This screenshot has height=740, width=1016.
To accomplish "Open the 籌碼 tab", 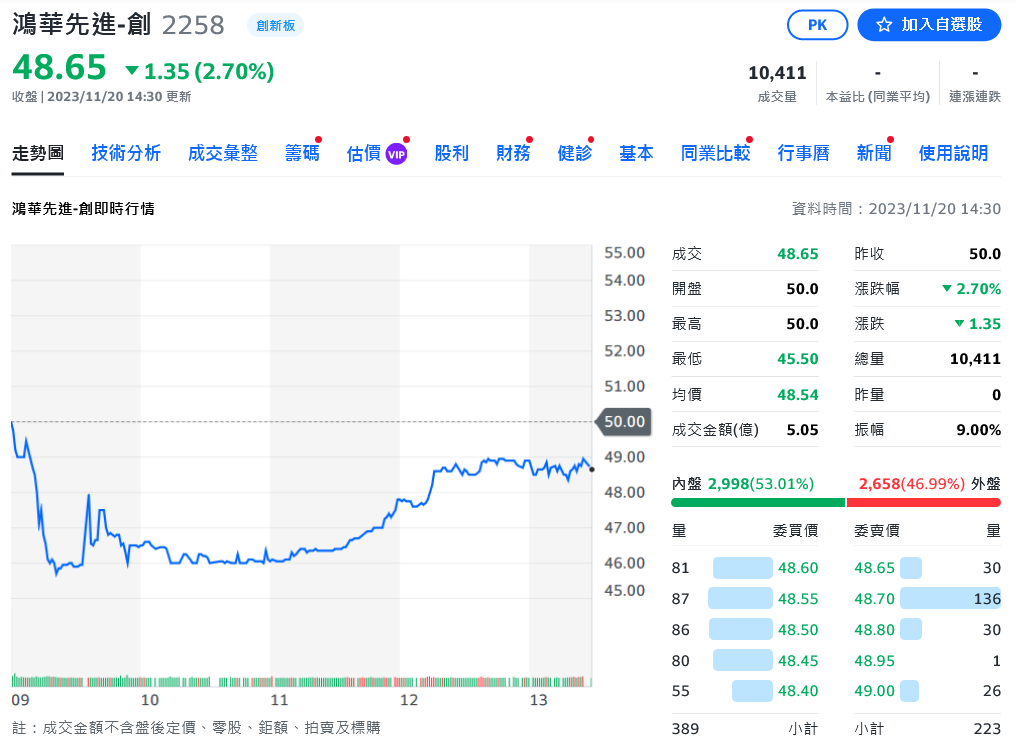I will 302,153.
